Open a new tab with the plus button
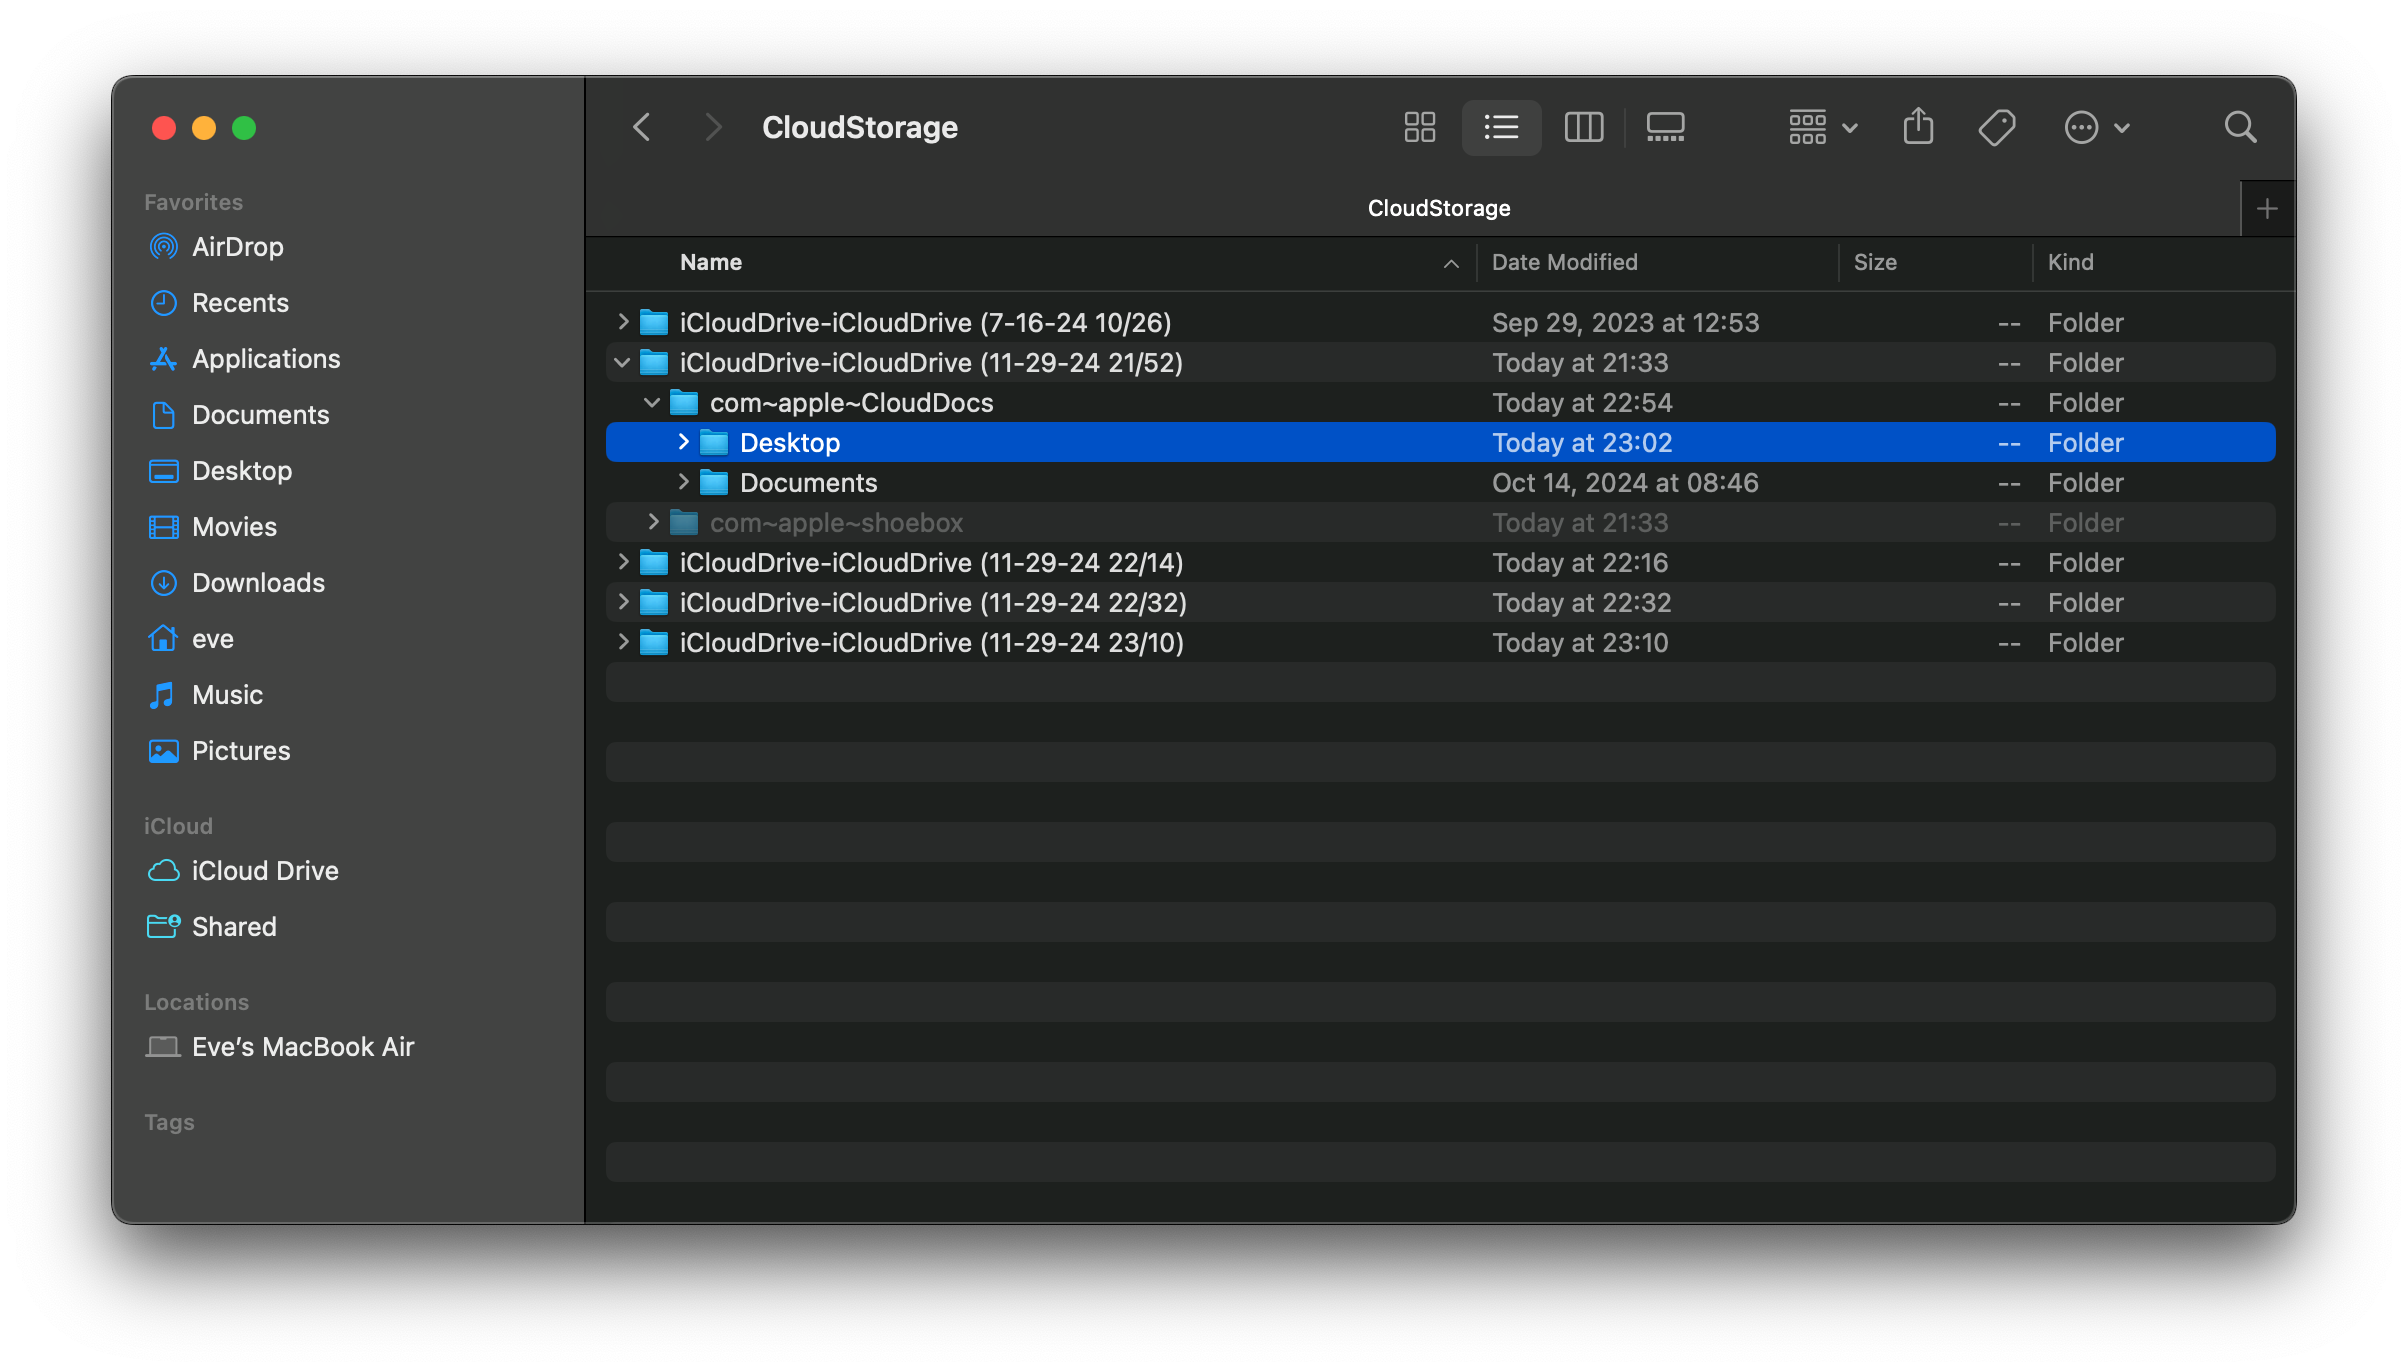Image resolution: width=2408 pixels, height=1372 pixels. [2267, 207]
